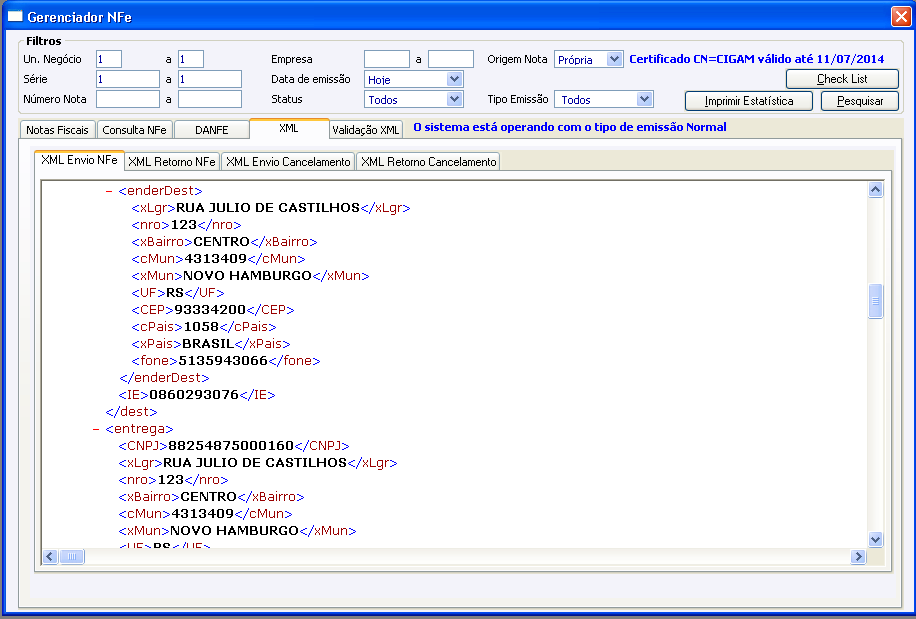Click the vertical scrollbar down arrow

tap(876, 539)
